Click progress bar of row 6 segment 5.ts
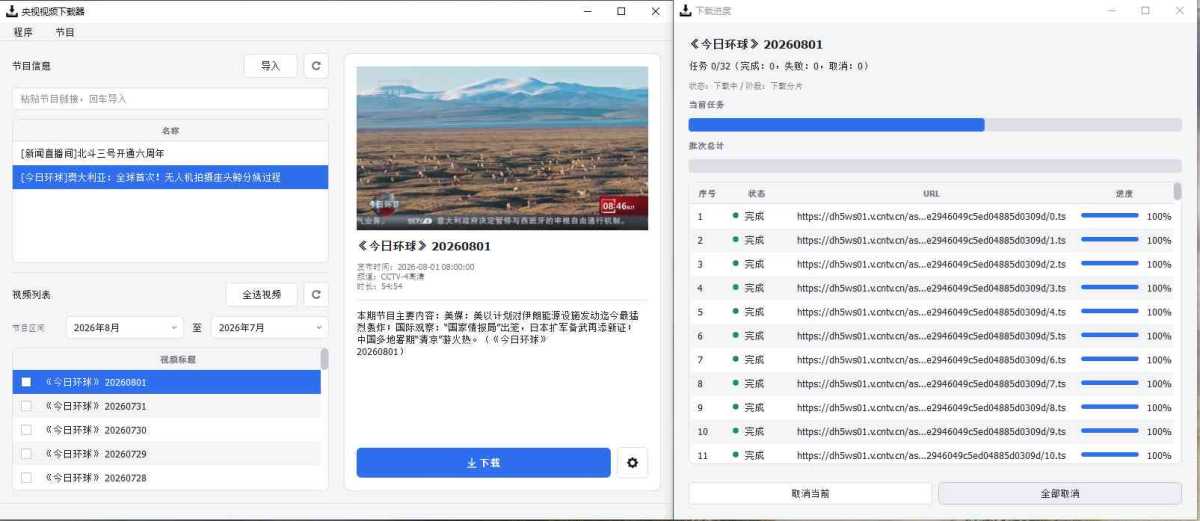The width and height of the screenshot is (1200, 521). (x=1110, y=336)
